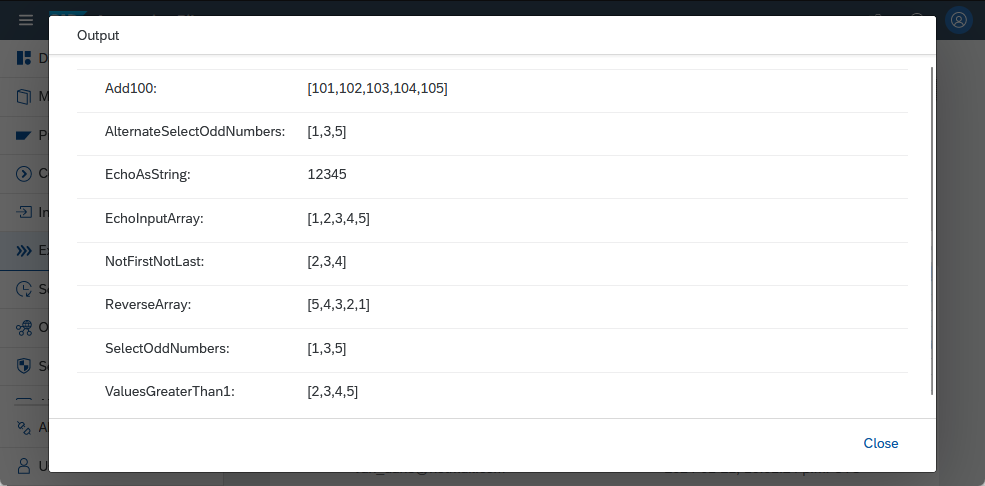Select the shield security sidebar icon
The image size is (985, 486).
click(24, 366)
